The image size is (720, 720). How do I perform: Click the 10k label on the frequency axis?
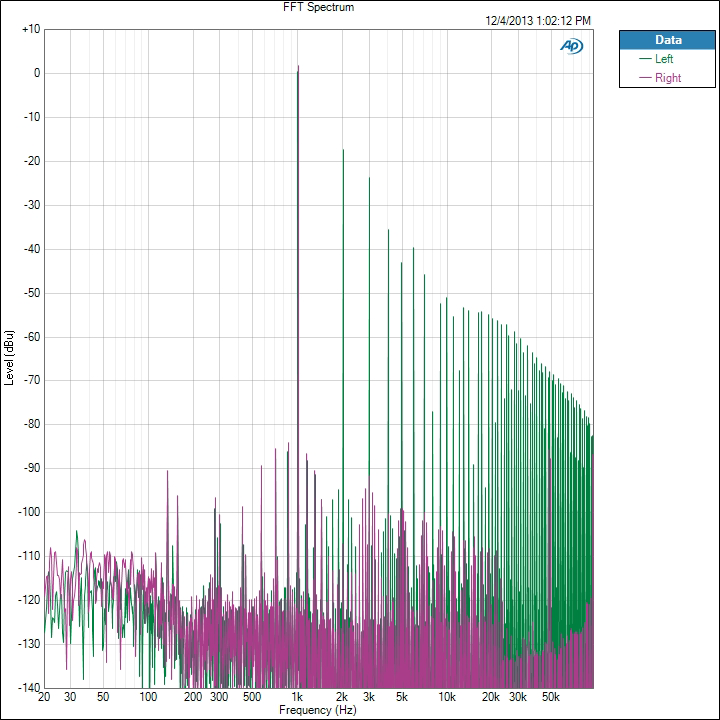coord(447,697)
